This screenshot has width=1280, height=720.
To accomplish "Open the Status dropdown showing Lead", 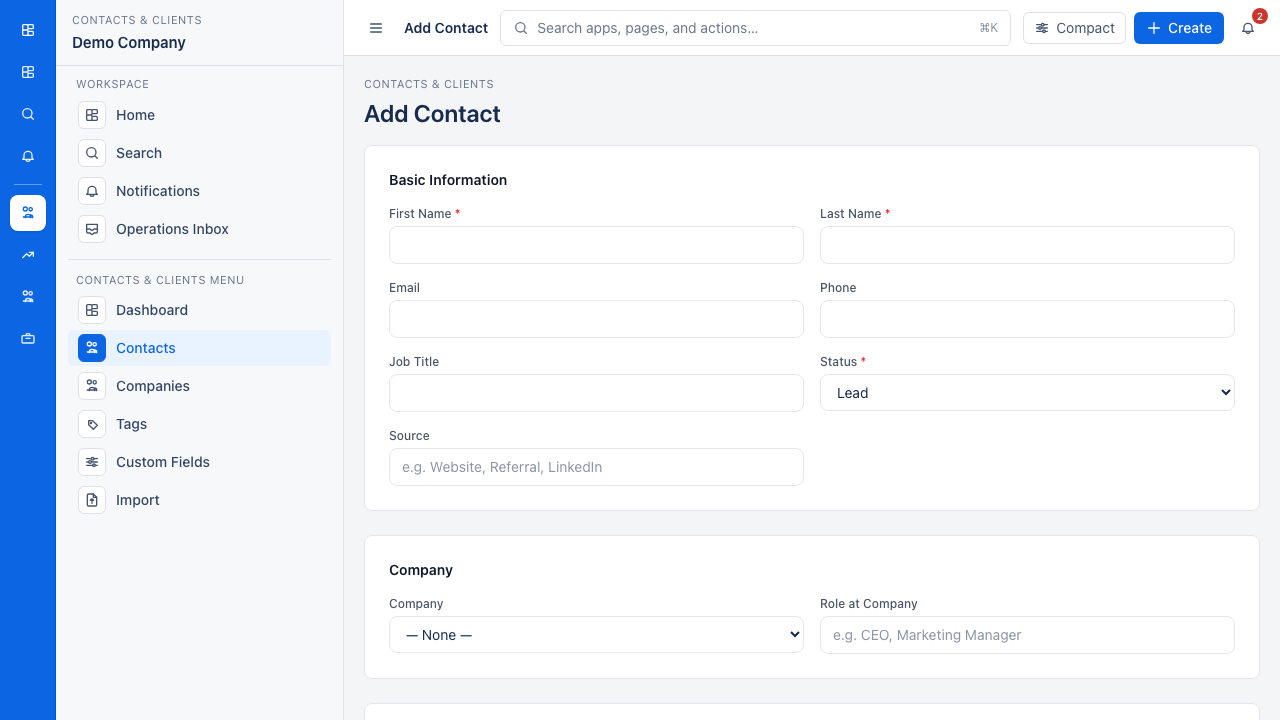I will [x=1027, y=393].
